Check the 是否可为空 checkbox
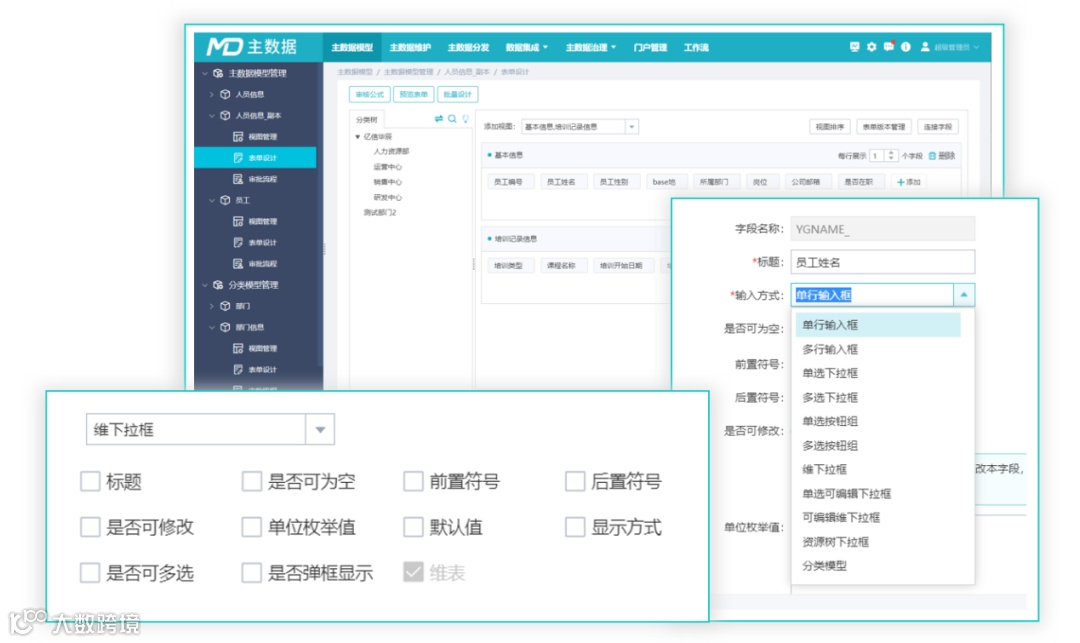This screenshot has width=1080, height=643. (251, 481)
